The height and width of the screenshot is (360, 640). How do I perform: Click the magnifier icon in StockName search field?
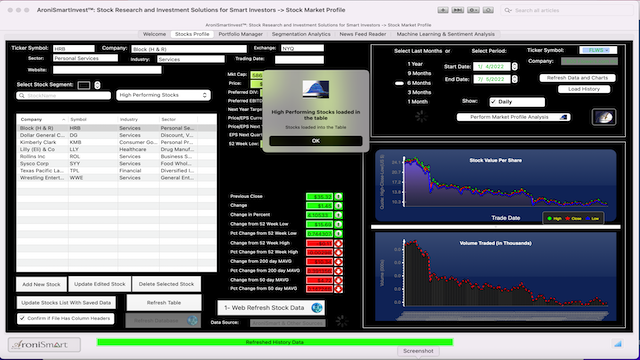22,96
